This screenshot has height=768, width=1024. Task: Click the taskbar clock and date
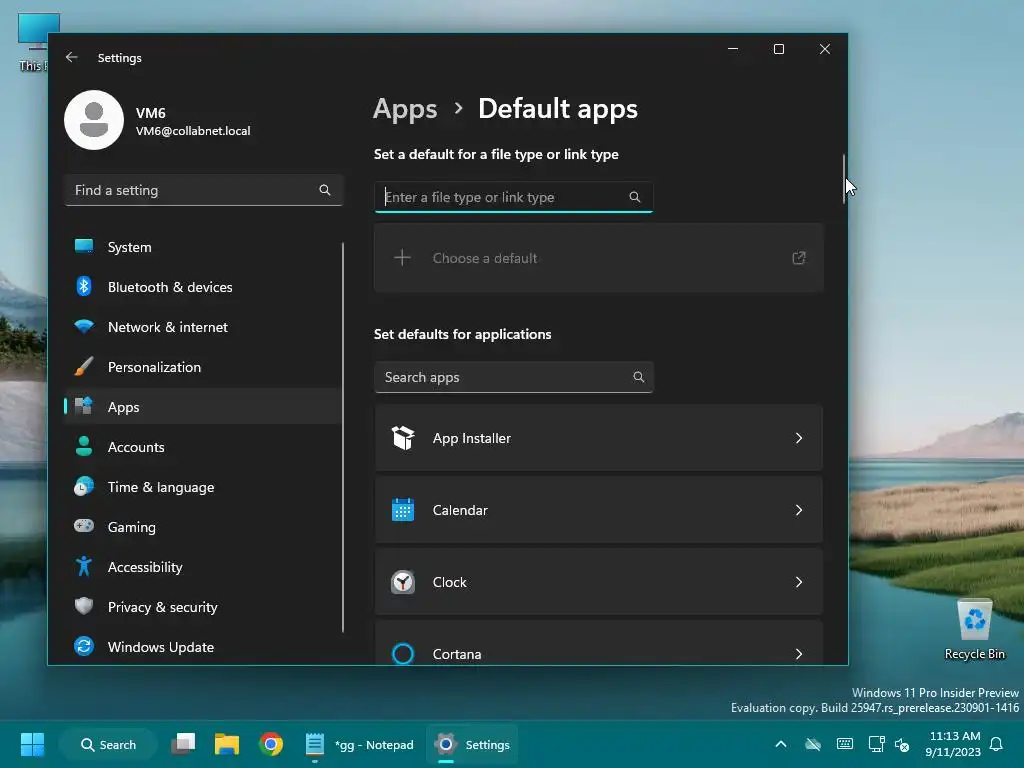pos(953,744)
